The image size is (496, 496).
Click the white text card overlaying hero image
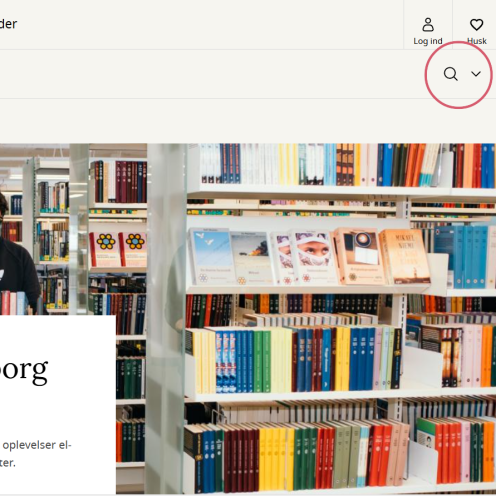point(58,405)
